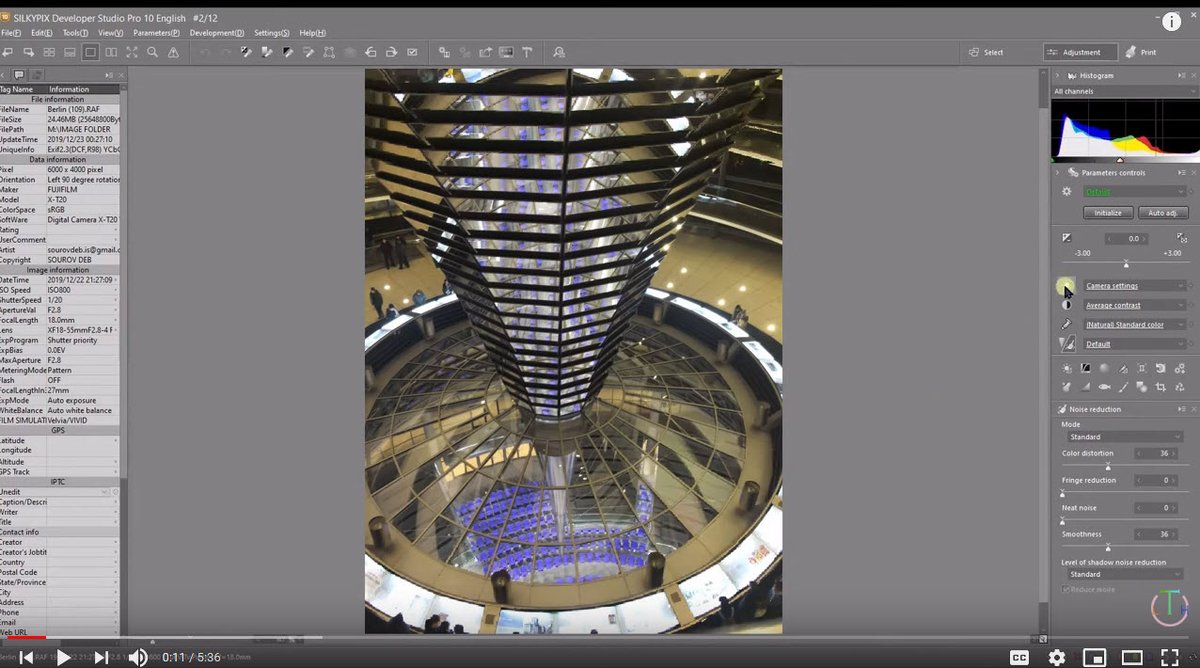Click the magnifier zoom tool icon
1200x668 pixels.
click(151, 52)
